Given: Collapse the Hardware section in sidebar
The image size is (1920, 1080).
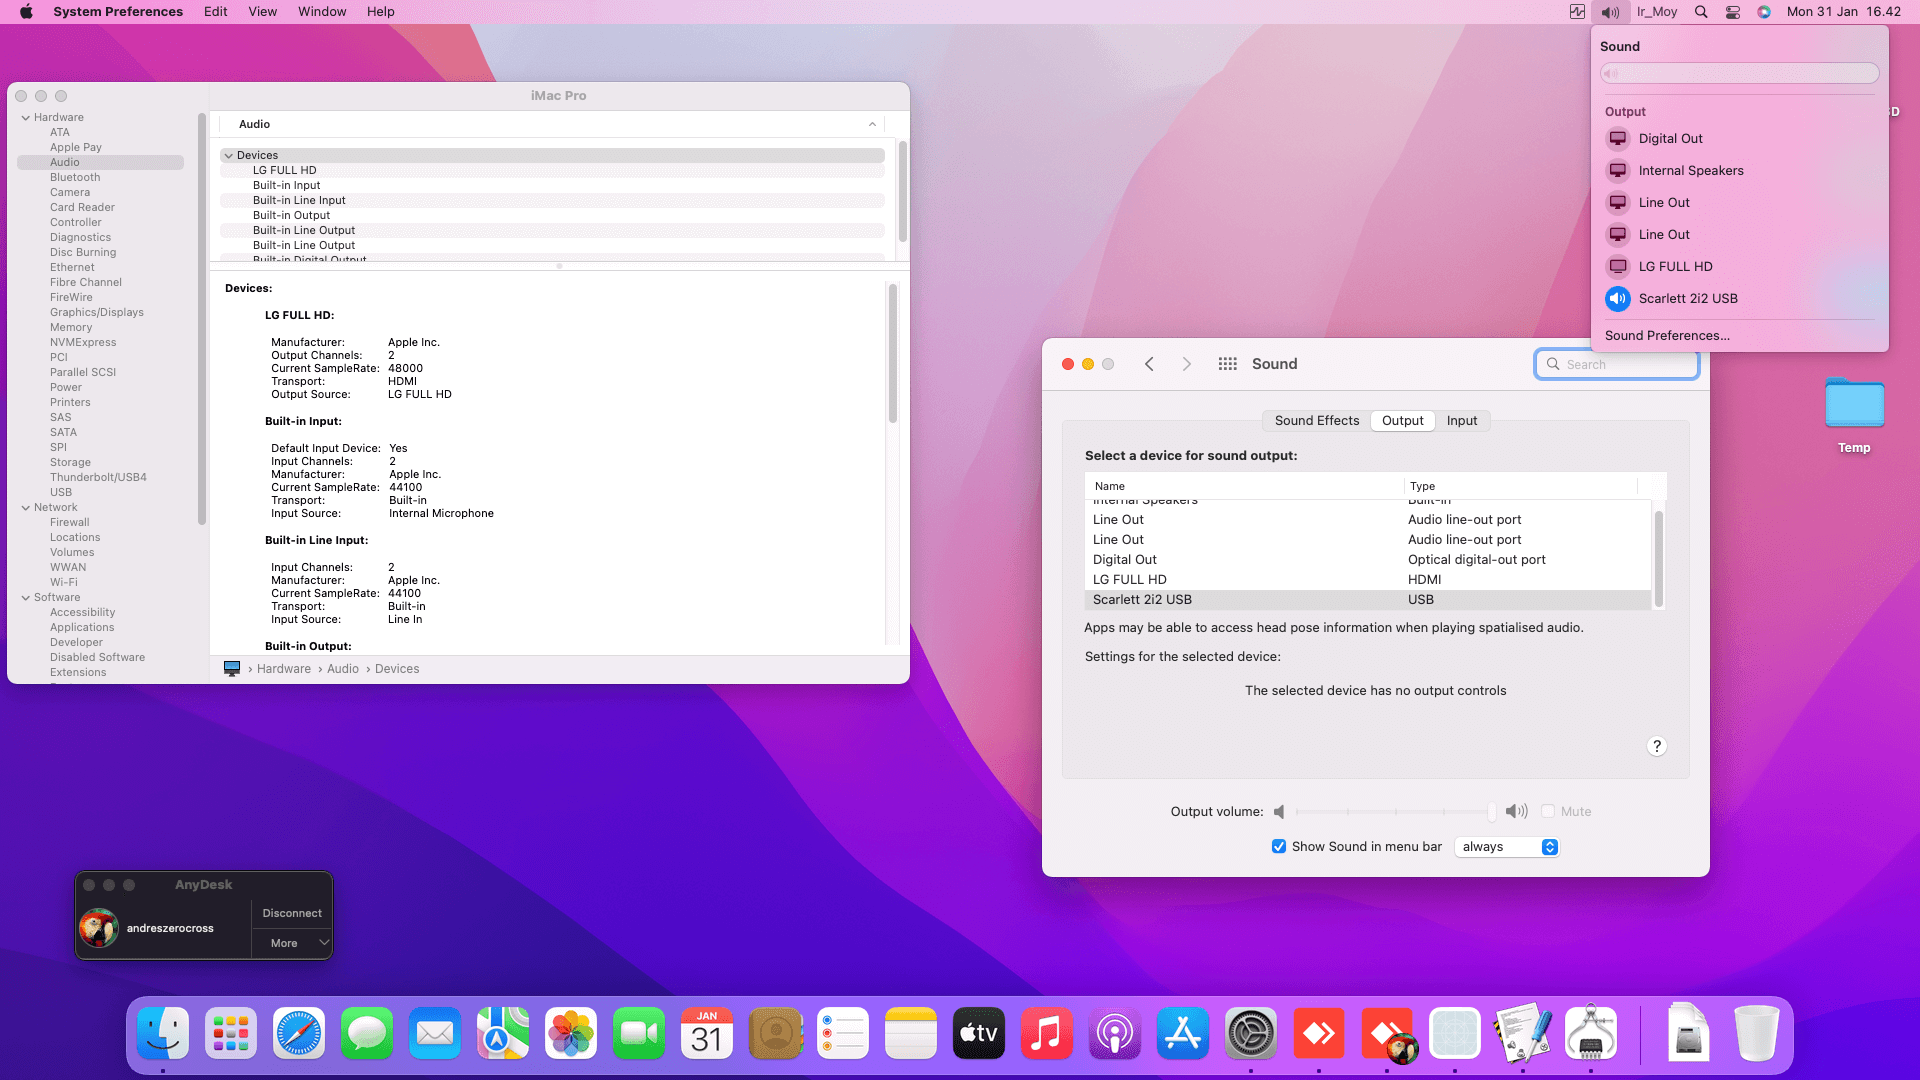Looking at the screenshot, I should 26,118.
